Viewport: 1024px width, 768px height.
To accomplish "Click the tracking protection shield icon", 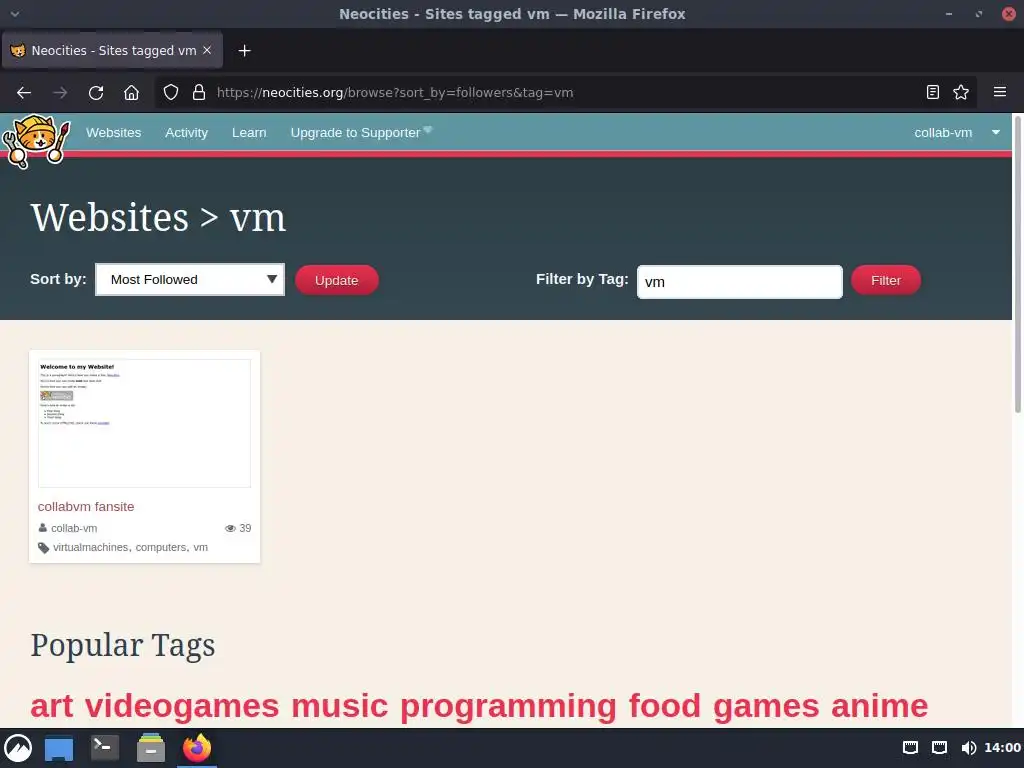I will click(170, 93).
